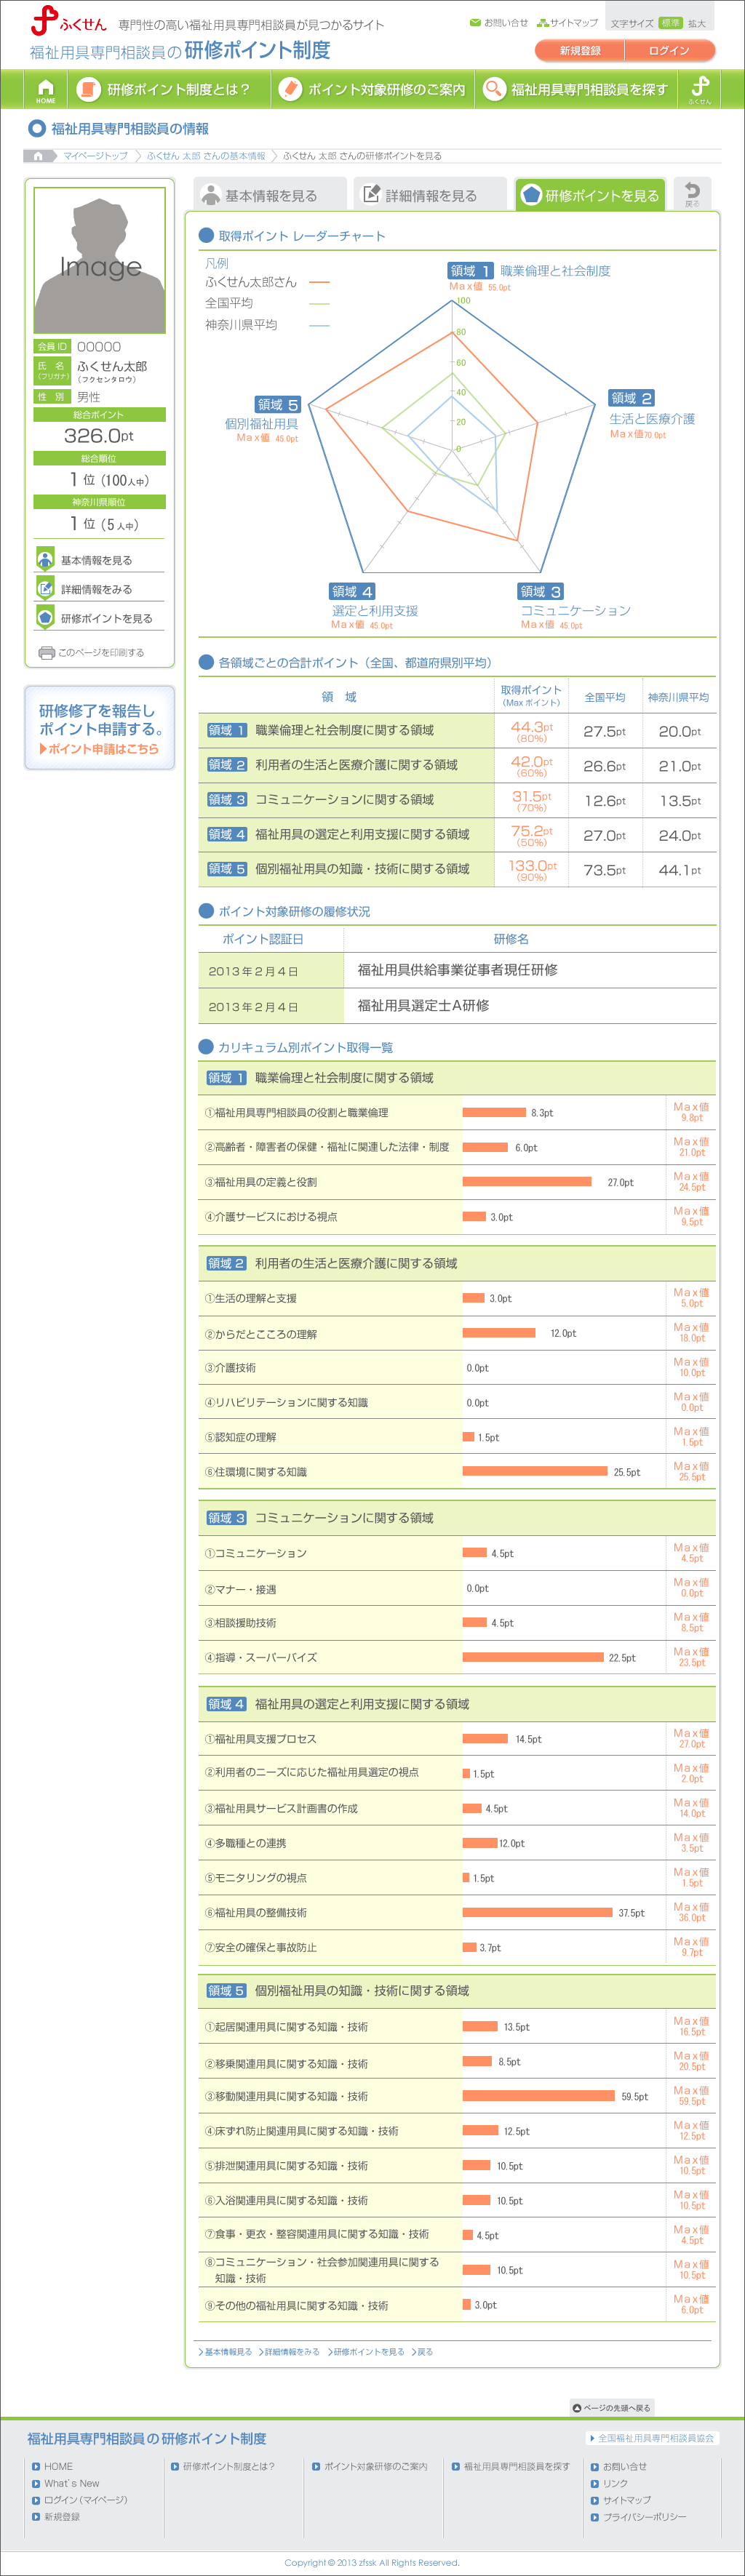Click the orange 新規登録 header button
The height and width of the screenshot is (2576, 745).
pos(580,50)
